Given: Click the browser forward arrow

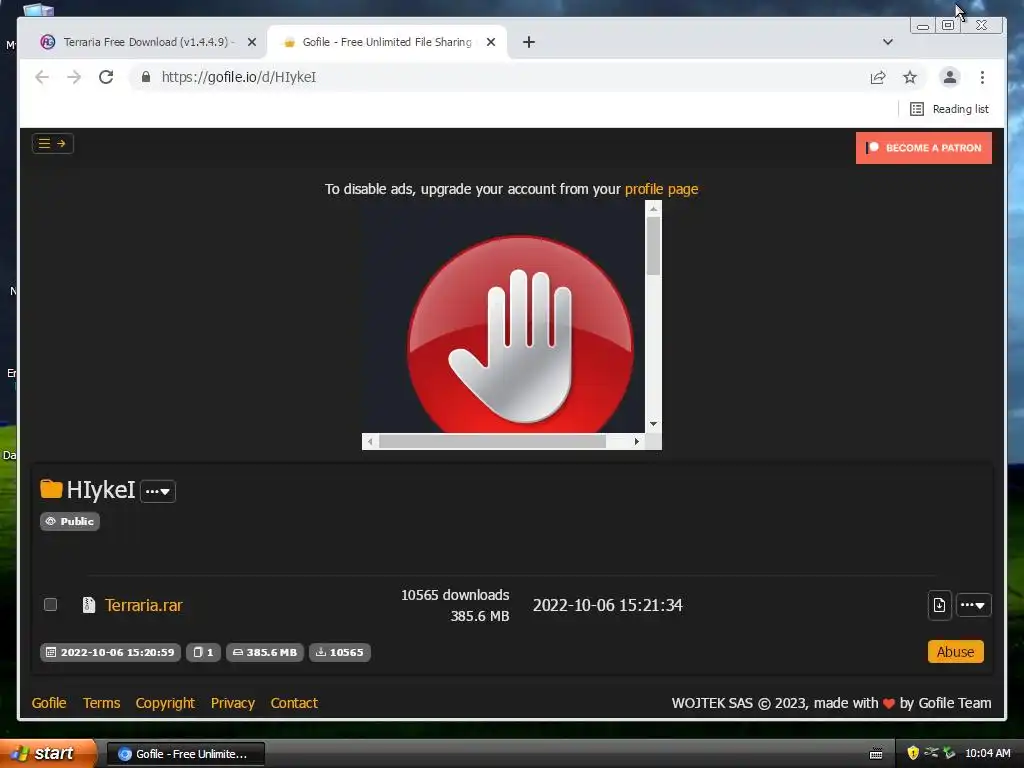Looking at the screenshot, I should 74,77.
